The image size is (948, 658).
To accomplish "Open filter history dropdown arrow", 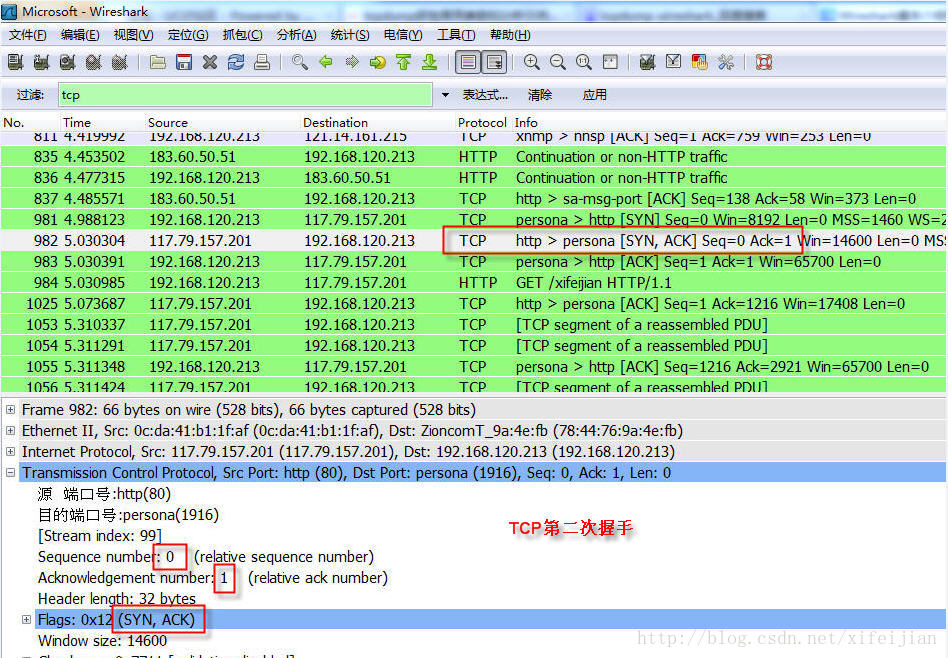I will coord(446,95).
